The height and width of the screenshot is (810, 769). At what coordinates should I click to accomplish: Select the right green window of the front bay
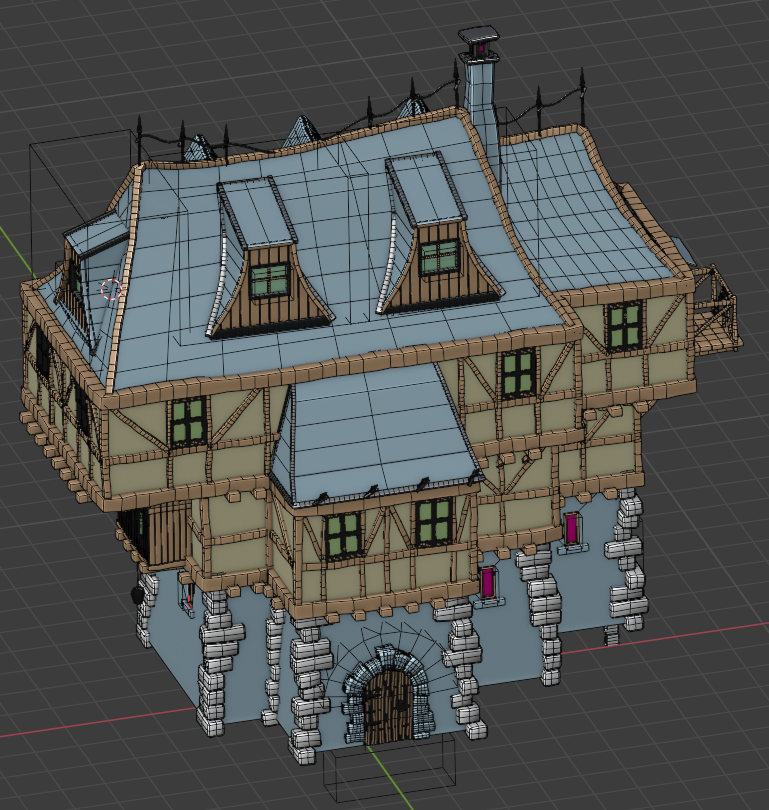434,520
